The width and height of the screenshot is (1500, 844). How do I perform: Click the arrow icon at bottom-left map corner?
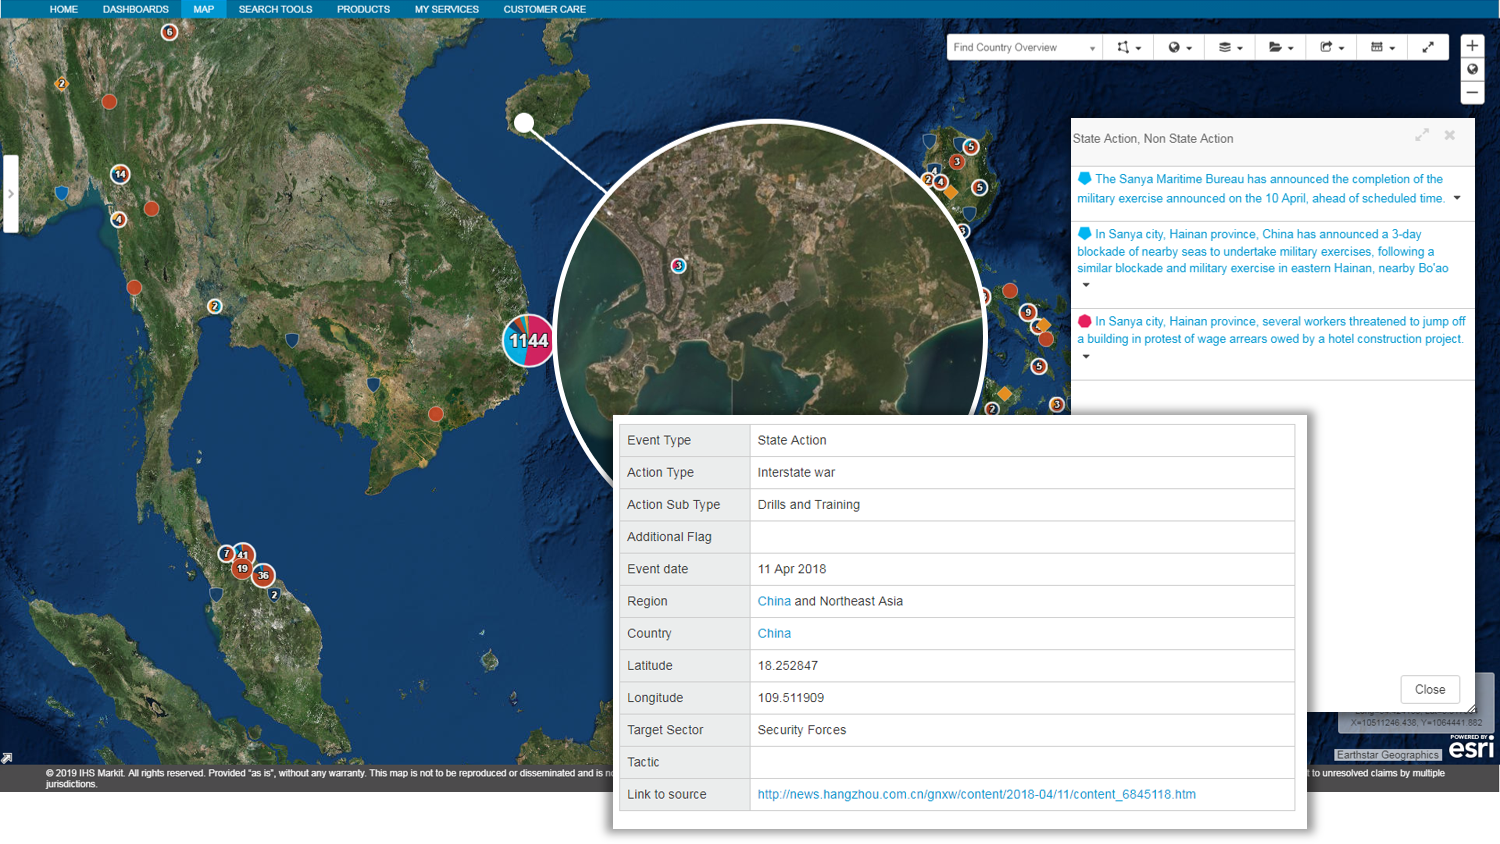6,758
